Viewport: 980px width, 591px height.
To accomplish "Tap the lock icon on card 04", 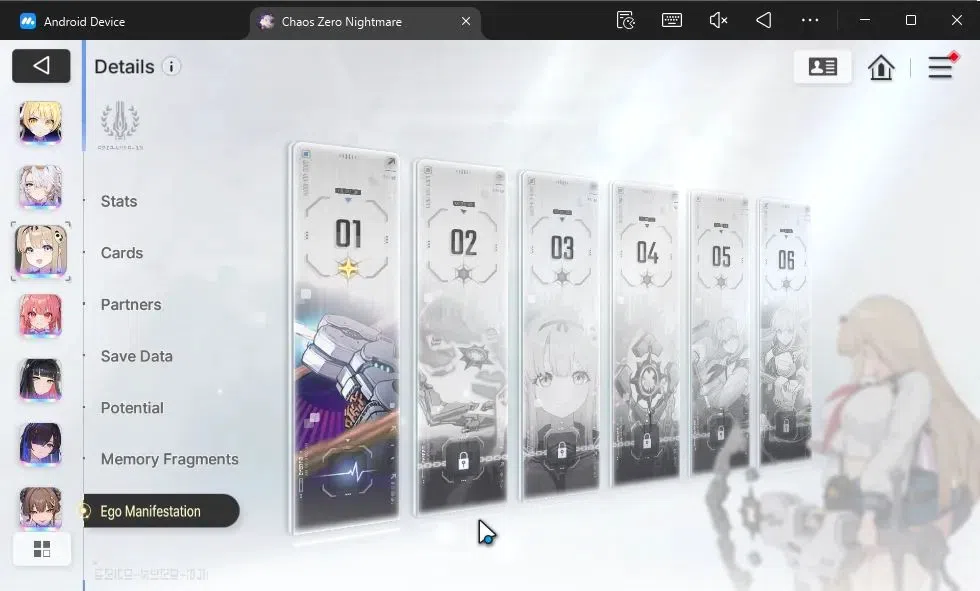I will click(647, 439).
